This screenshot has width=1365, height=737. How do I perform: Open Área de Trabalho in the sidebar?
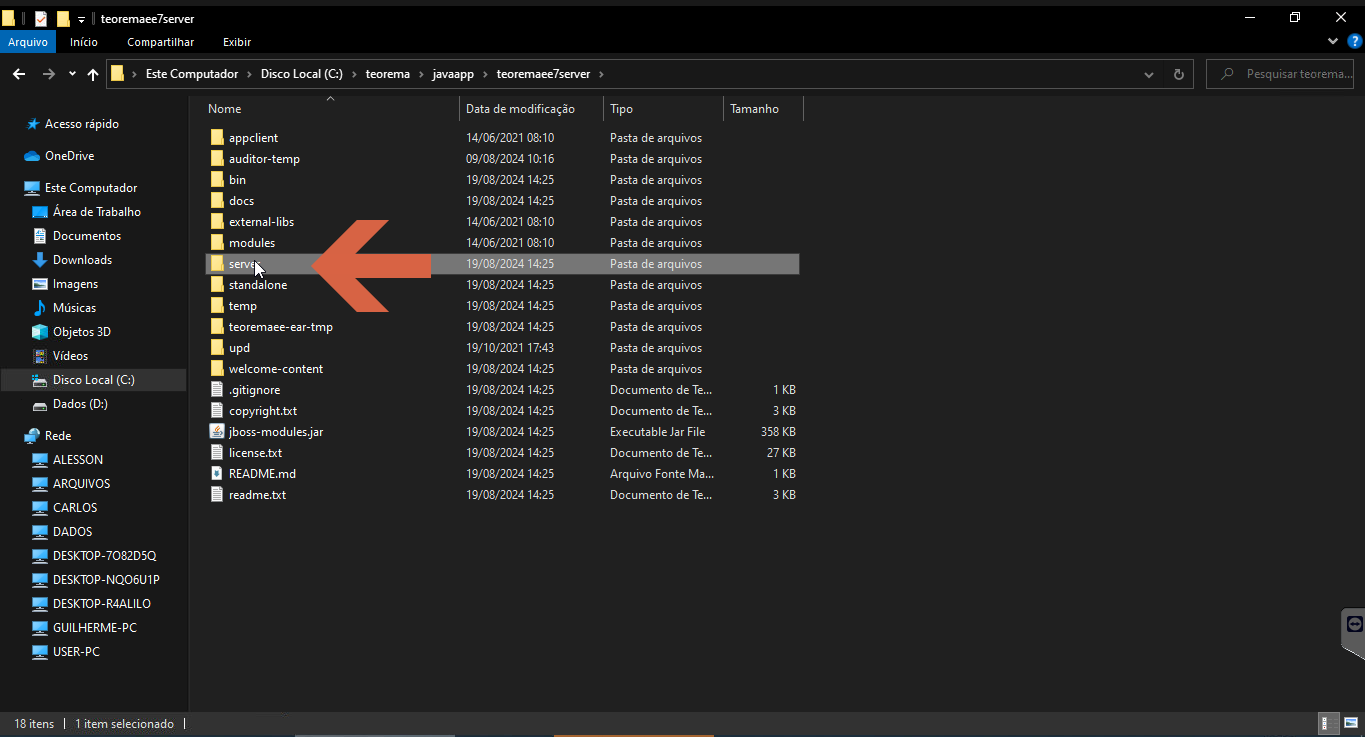point(97,212)
